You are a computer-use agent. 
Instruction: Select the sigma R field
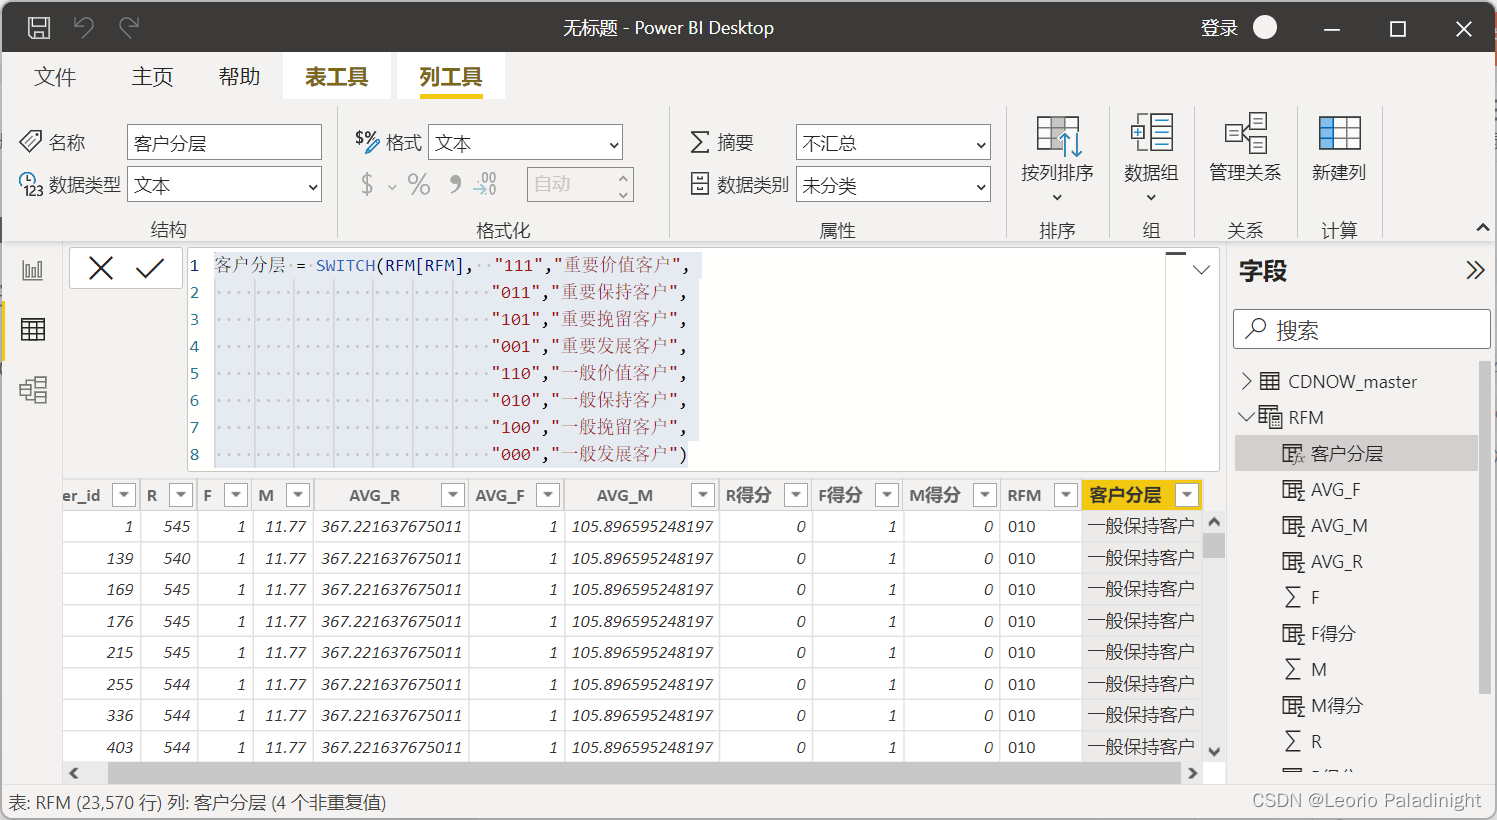[x=1356, y=741]
